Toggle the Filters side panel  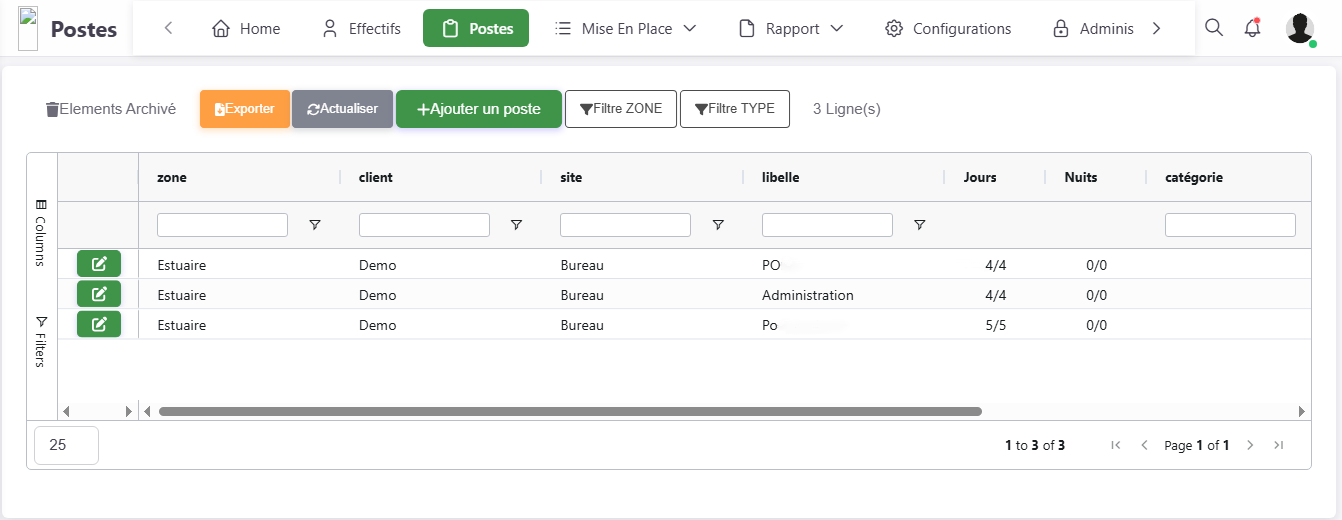(41, 341)
